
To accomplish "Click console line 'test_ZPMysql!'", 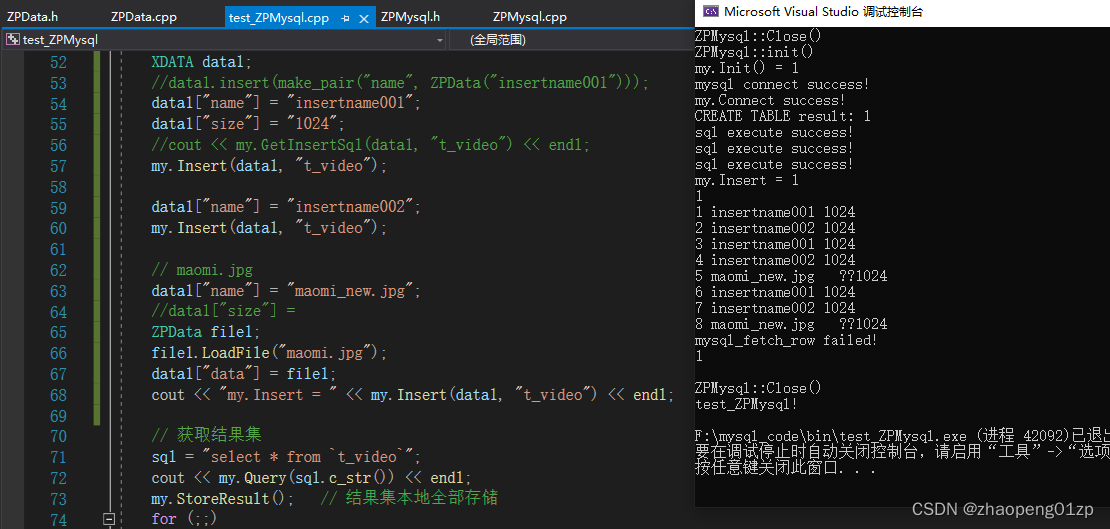I will pyautogui.click(x=747, y=404).
